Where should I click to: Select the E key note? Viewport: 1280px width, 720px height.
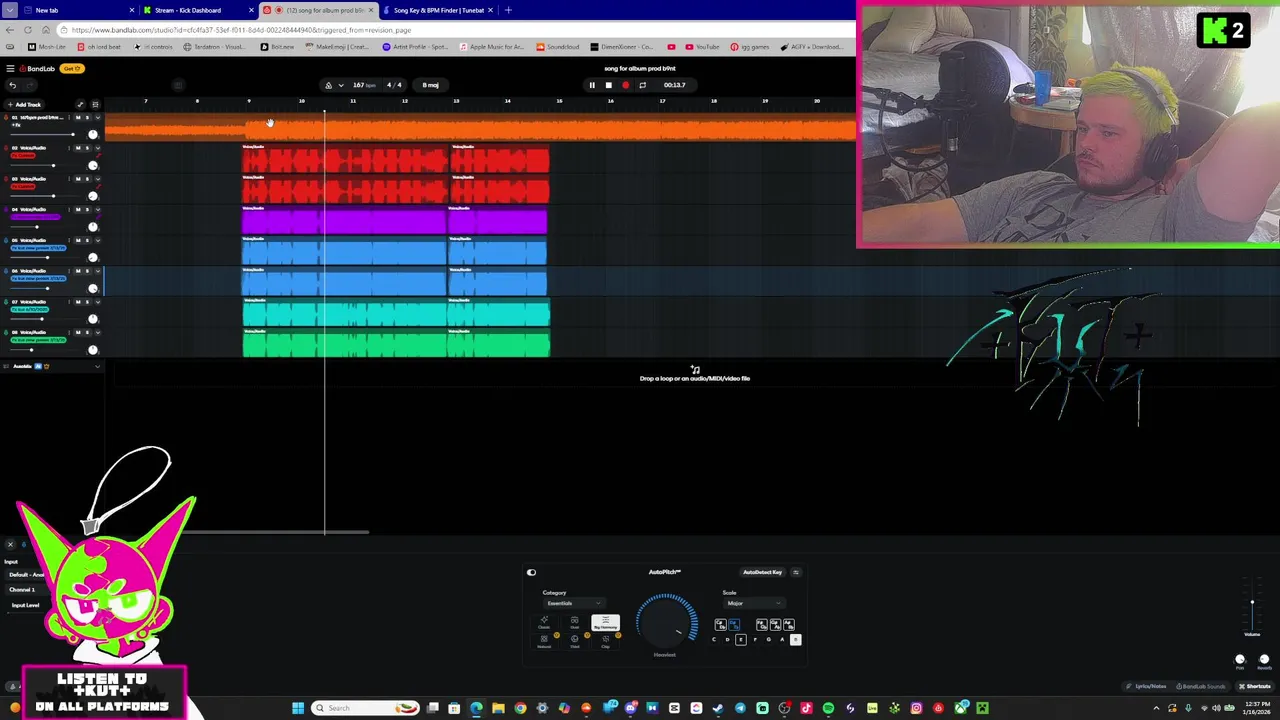click(x=741, y=640)
